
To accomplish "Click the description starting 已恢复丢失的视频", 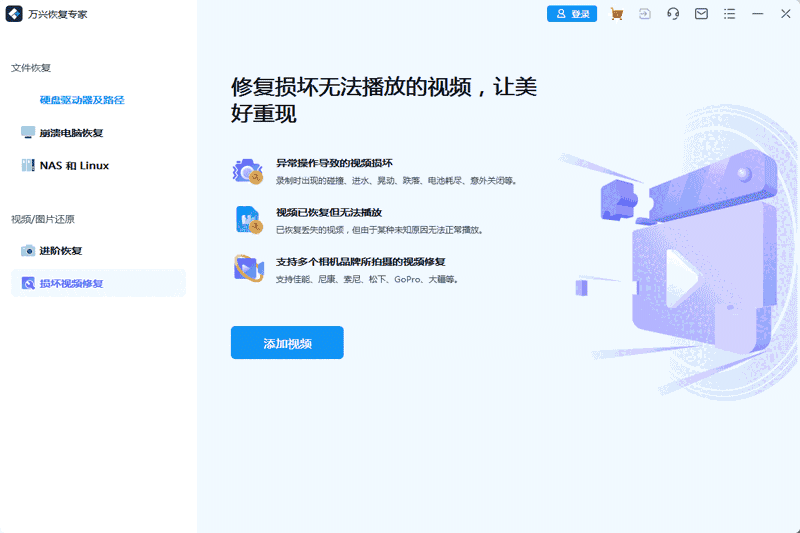I will (x=380, y=230).
